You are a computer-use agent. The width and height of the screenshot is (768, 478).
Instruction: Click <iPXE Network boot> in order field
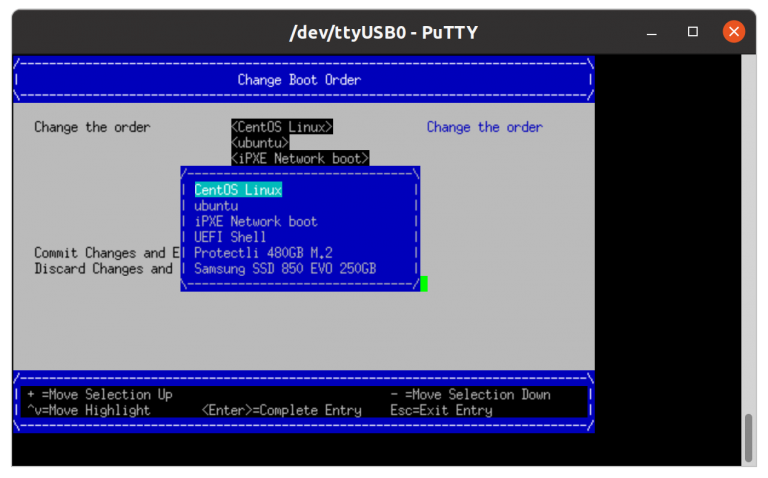pos(300,158)
